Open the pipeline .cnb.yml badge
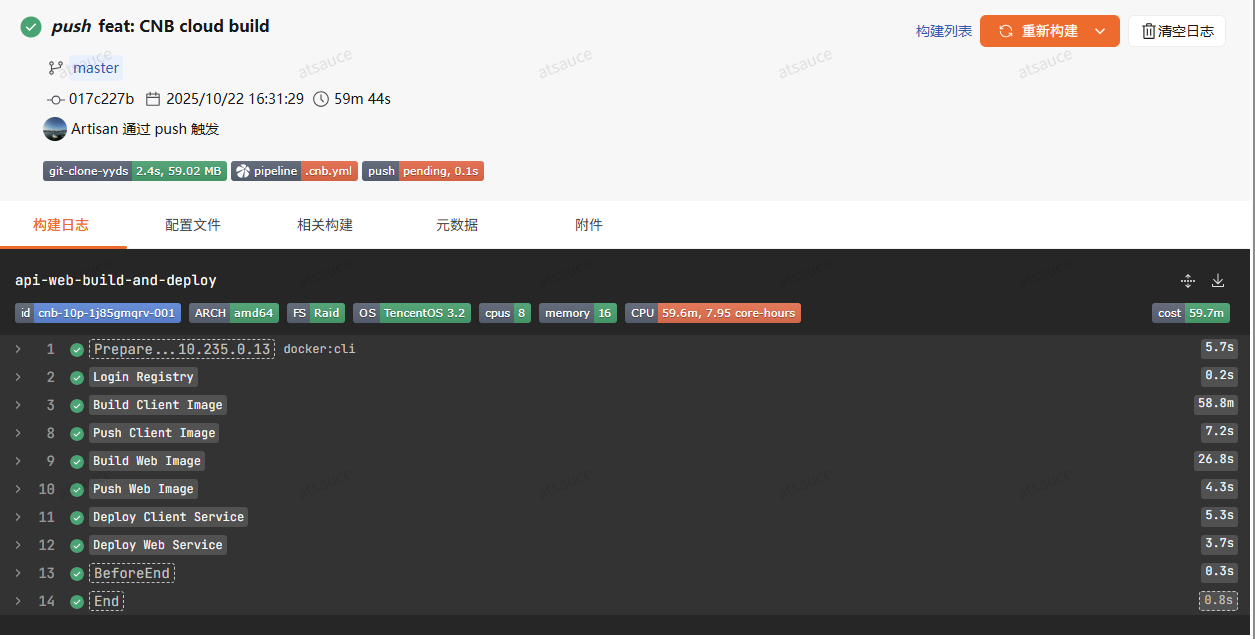The image size is (1255, 639). [294, 171]
